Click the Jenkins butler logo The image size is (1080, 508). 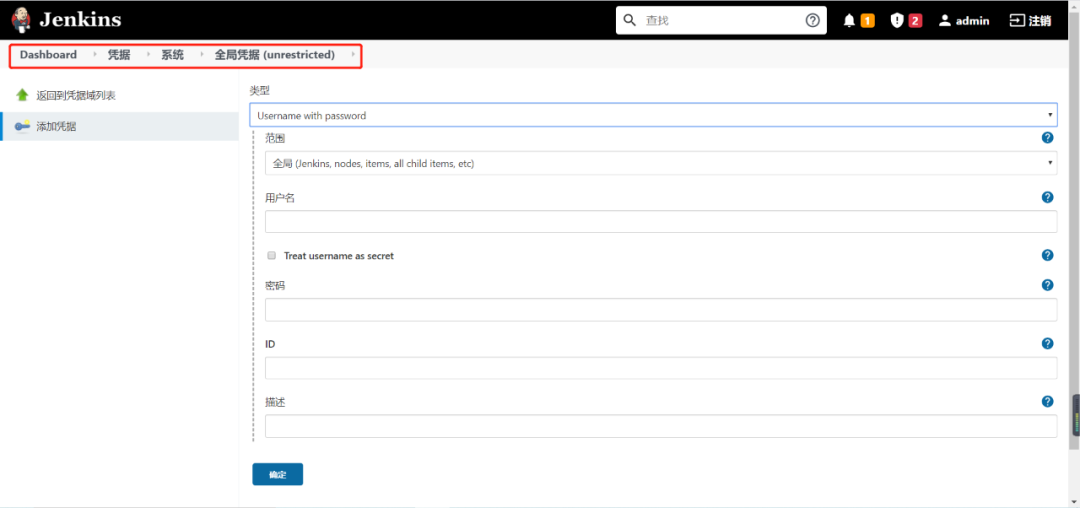21,20
